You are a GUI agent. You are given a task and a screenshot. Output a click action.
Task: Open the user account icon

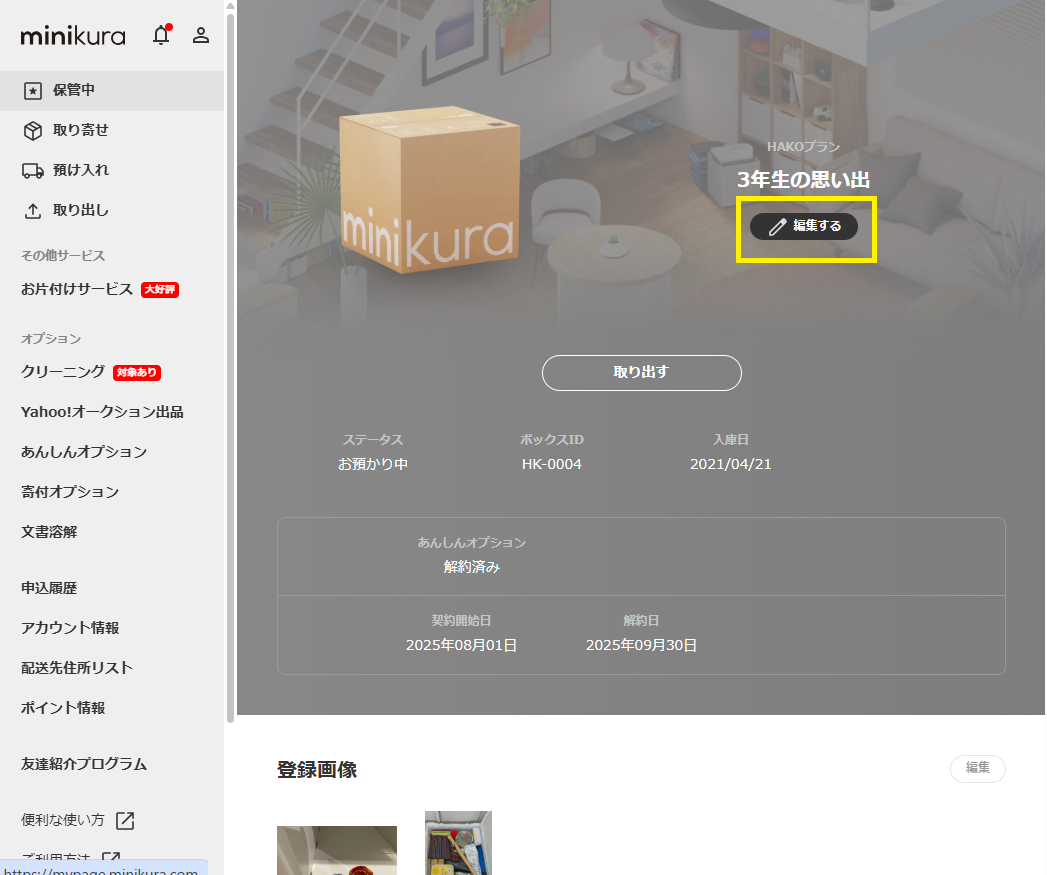click(x=201, y=35)
